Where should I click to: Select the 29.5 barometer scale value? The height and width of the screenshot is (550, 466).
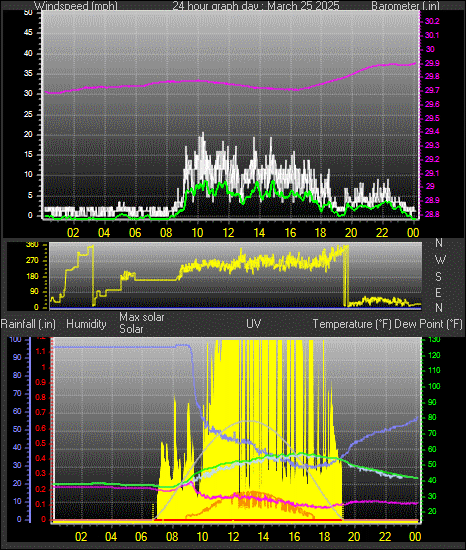(432, 118)
